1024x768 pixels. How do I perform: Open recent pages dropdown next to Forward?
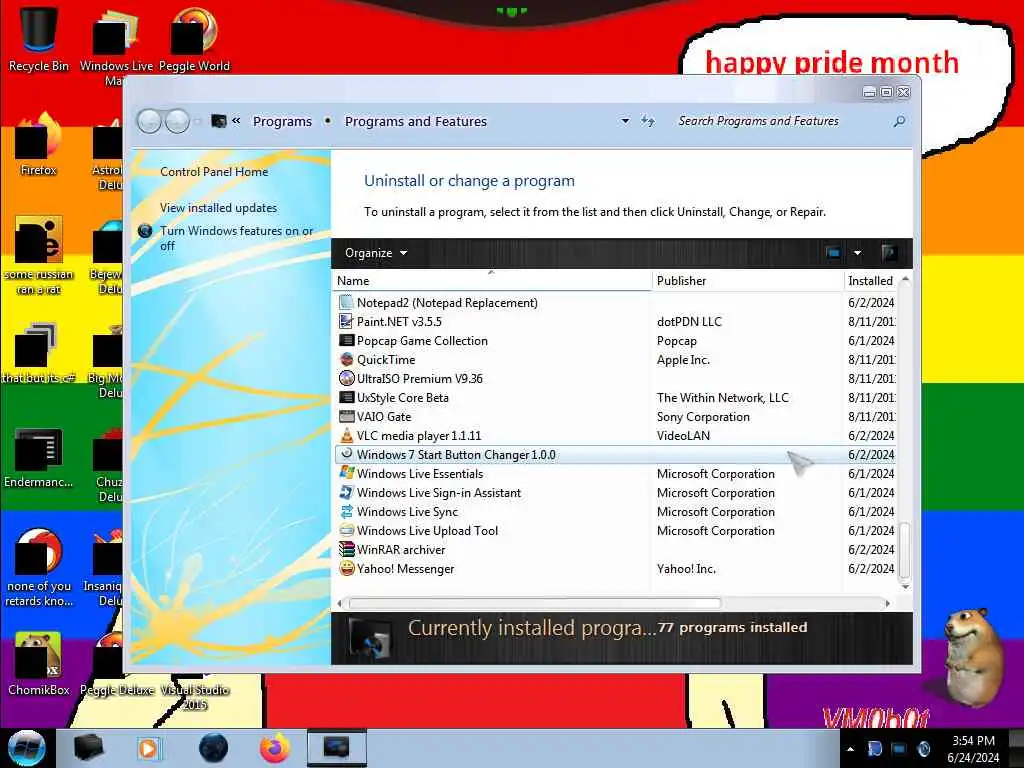click(197, 121)
